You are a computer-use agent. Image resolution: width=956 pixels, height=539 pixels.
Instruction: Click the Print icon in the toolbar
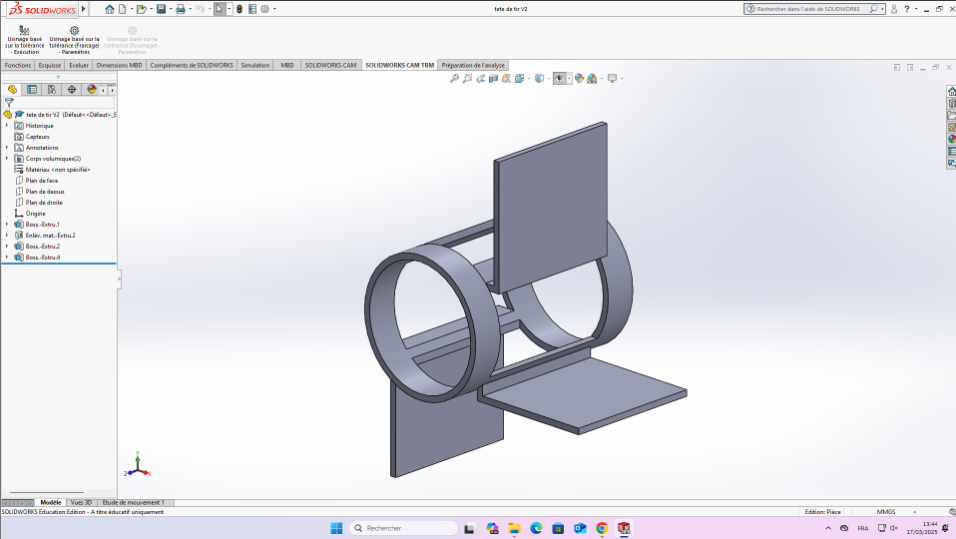pyautogui.click(x=180, y=9)
